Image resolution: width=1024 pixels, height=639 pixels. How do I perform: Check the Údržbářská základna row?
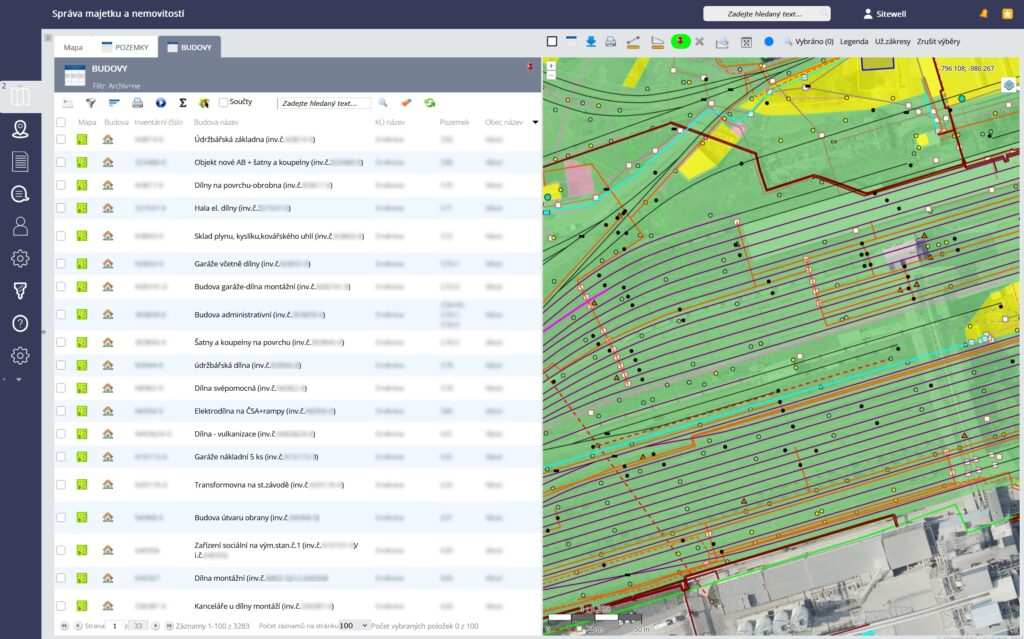pyautogui.click(x=61, y=139)
